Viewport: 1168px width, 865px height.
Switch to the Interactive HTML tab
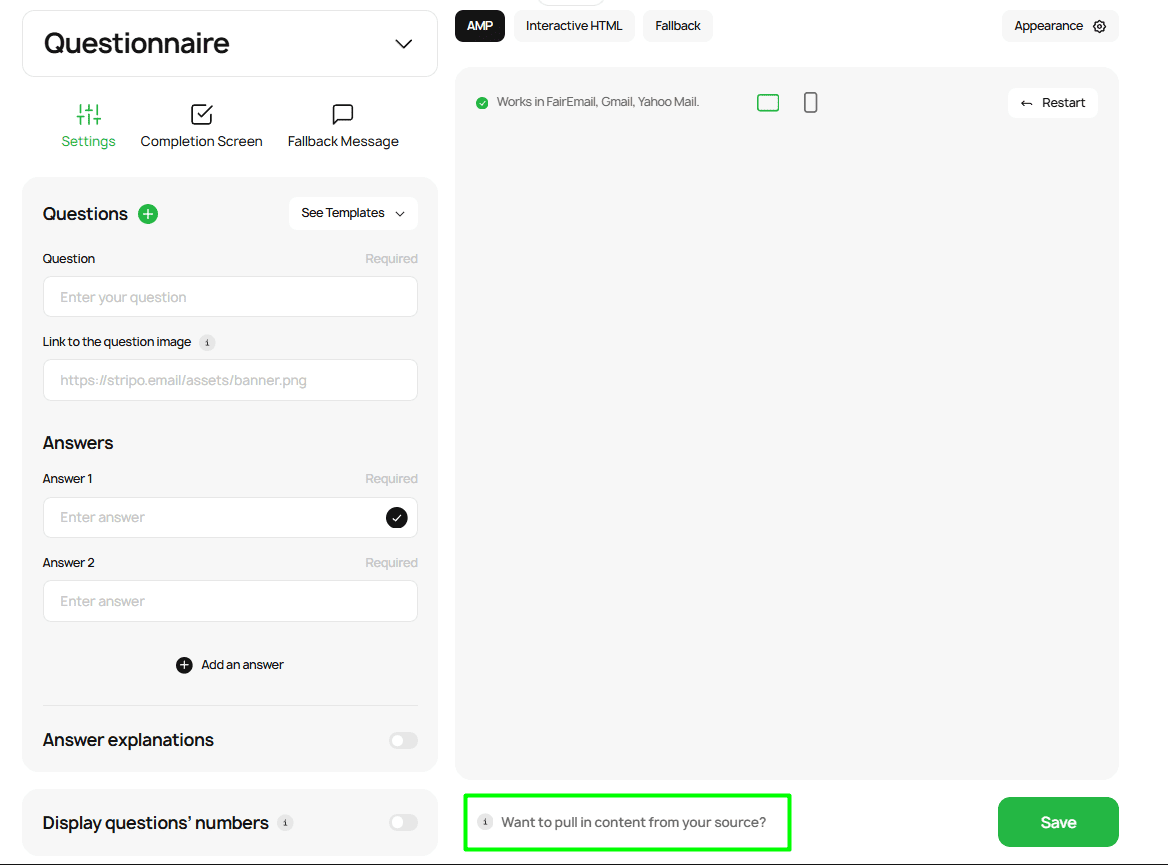[x=574, y=25]
